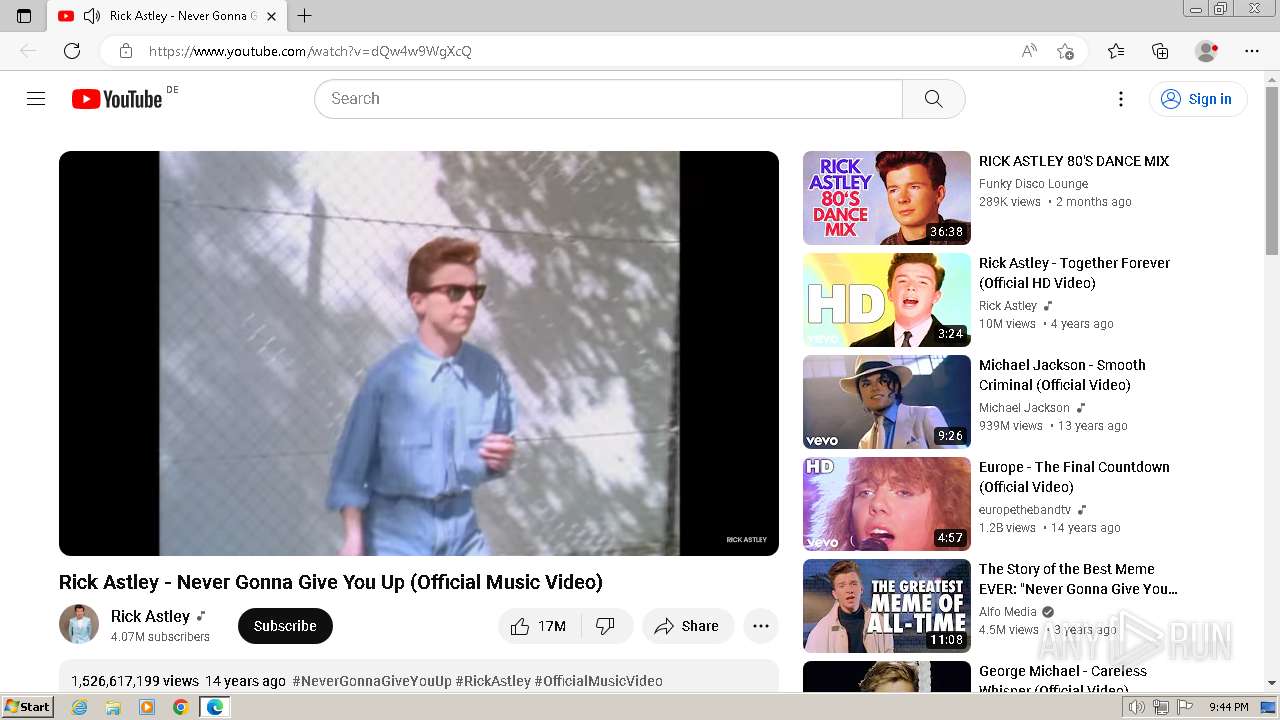Like the video with thumbs up
The image size is (1280, 720).
click(538, 626)
